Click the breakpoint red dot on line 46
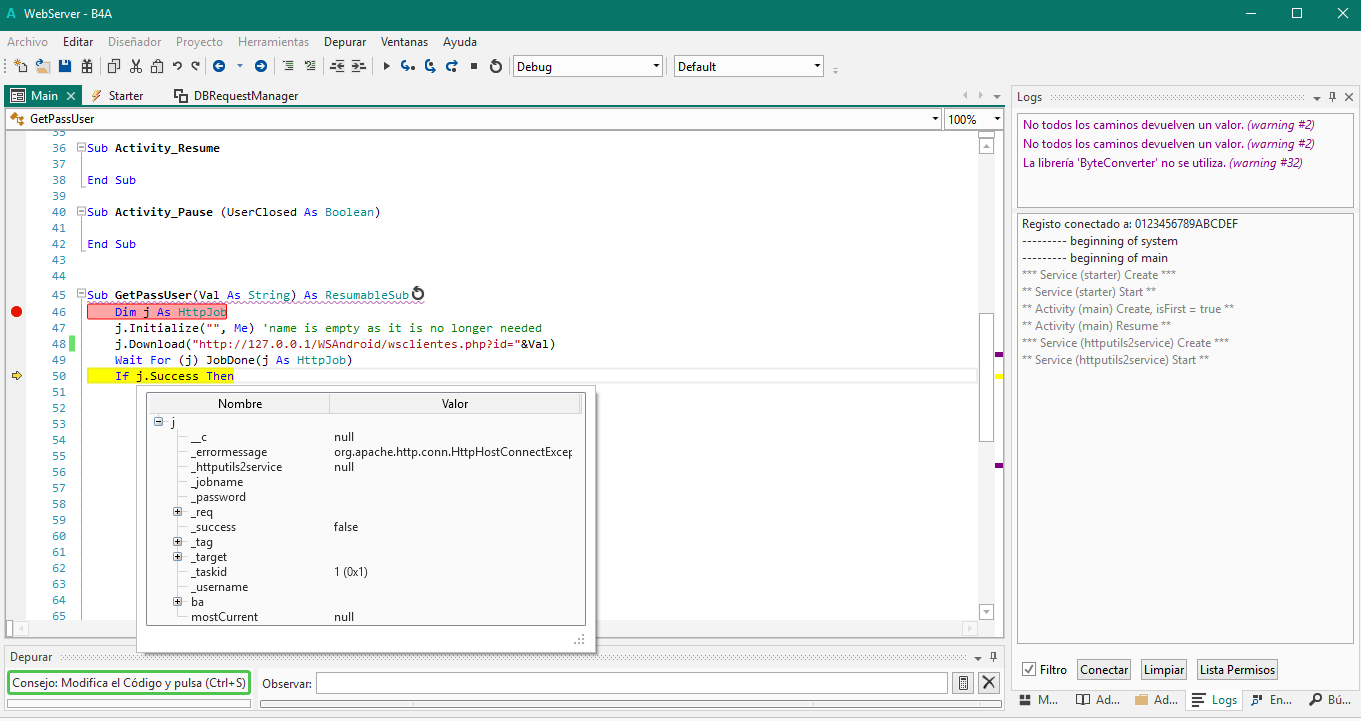The width and height of the screenshot is (1361, 721). pos(16,312)
